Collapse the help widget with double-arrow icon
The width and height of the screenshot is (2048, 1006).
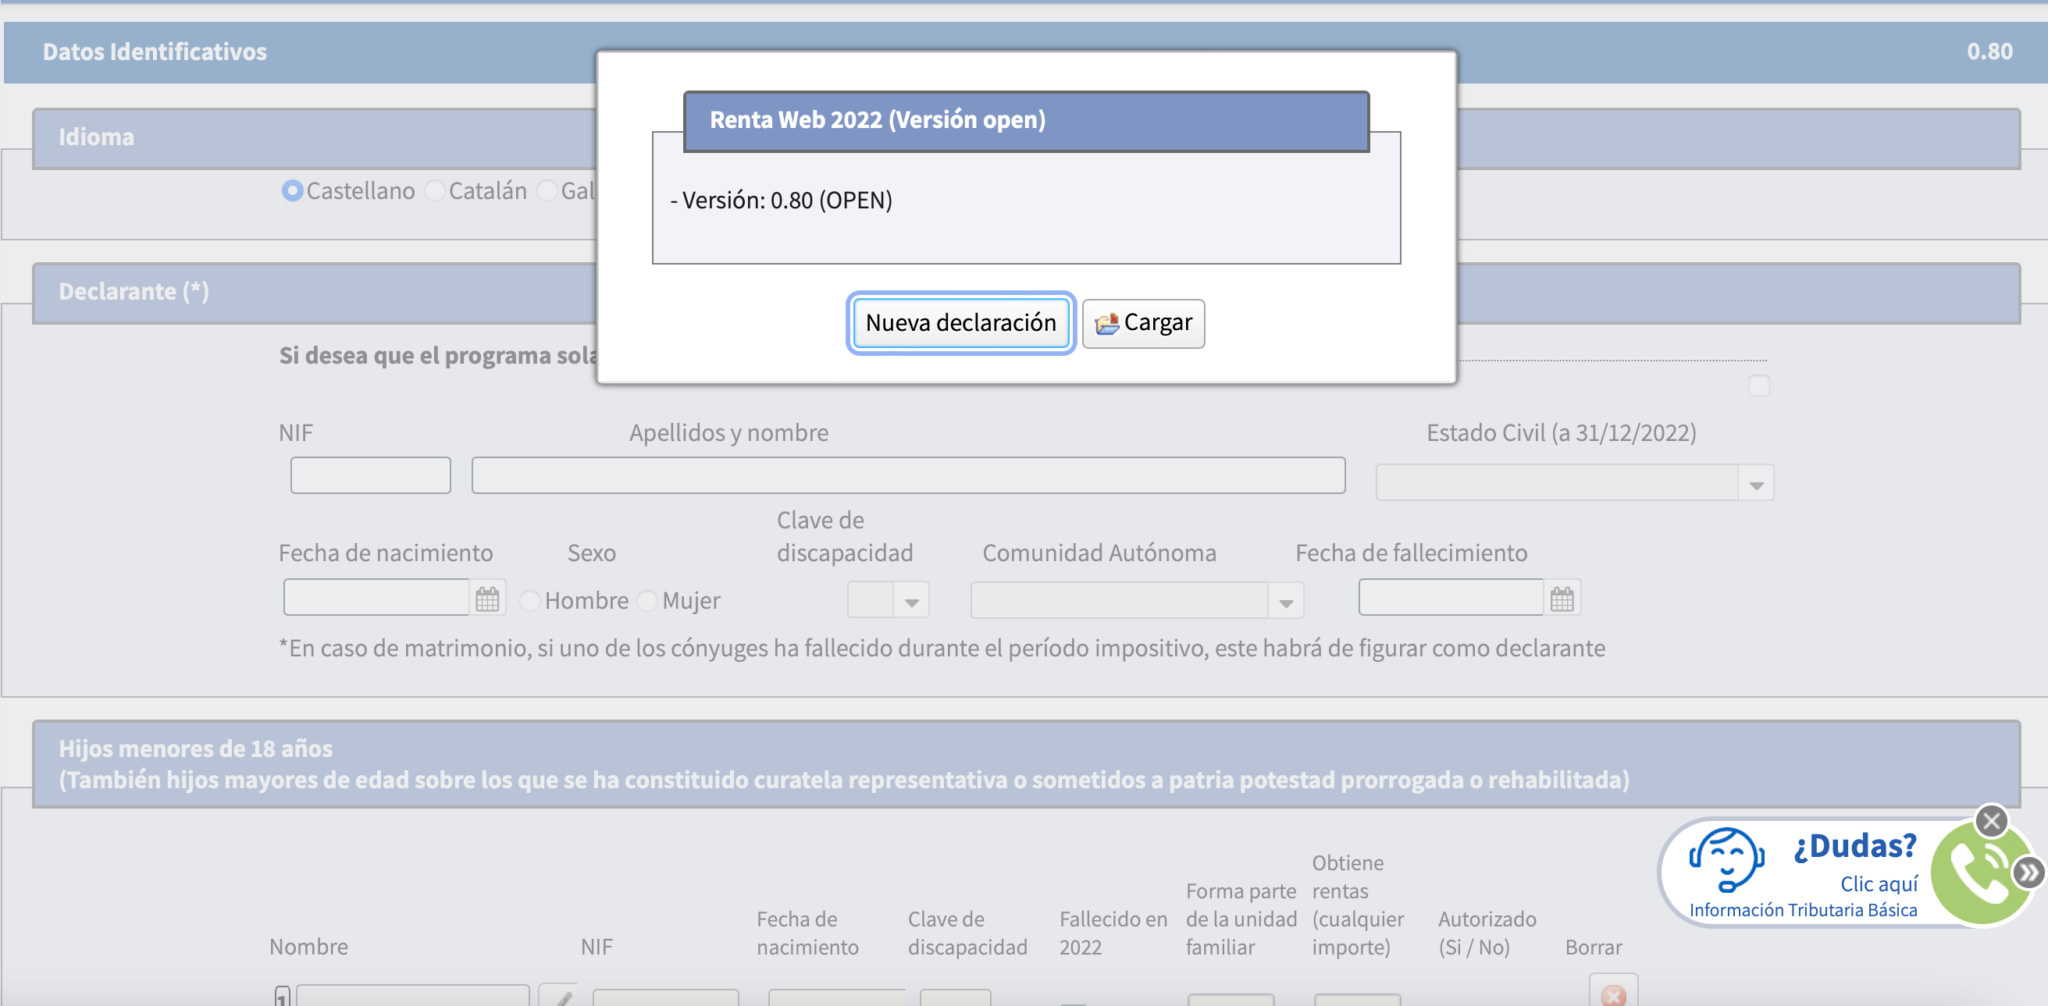pos(2029,872)
